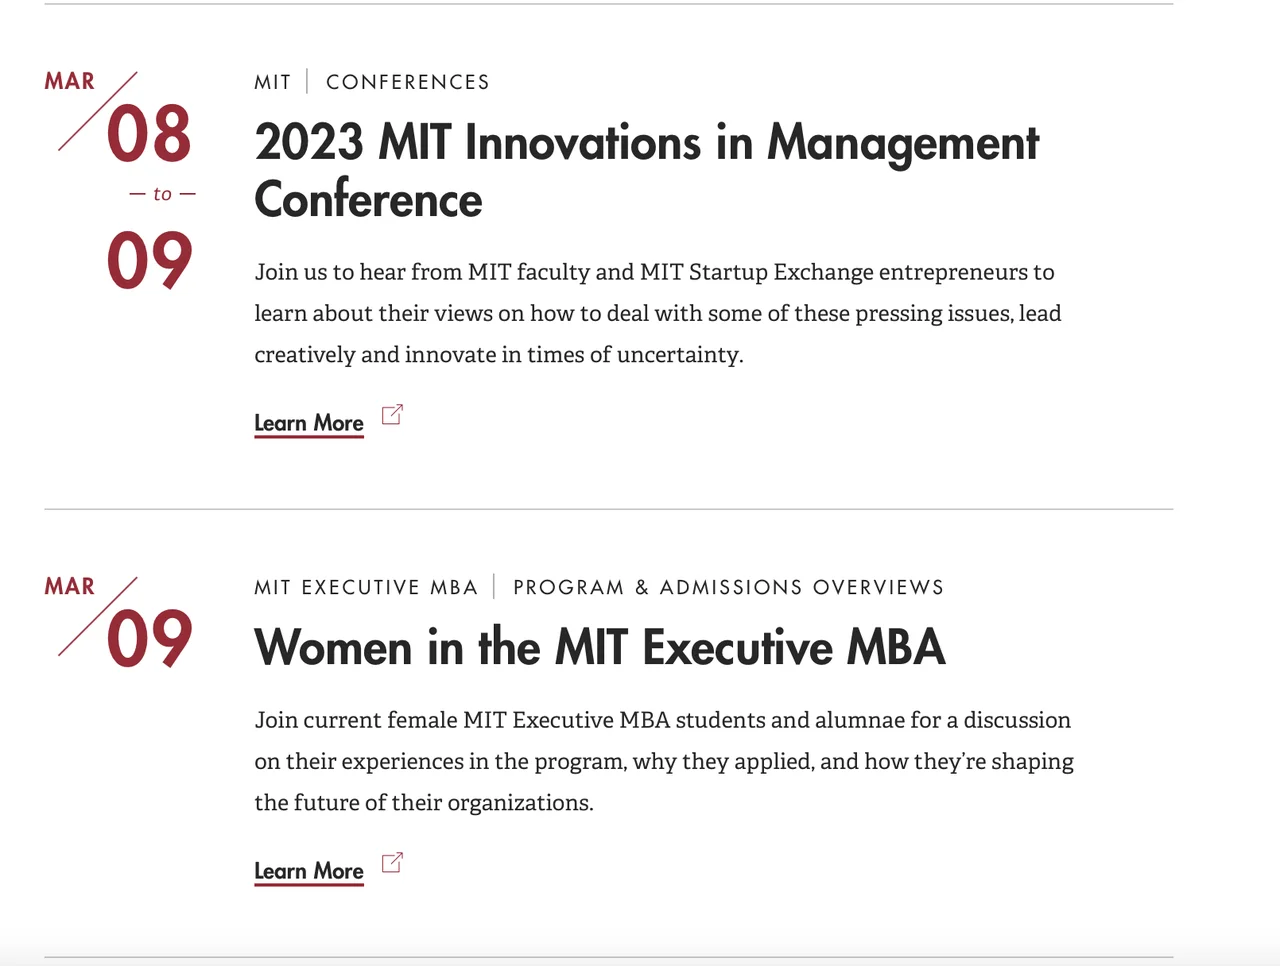
Task: Click the "to" separator between the dates
Action: (x=162, y=194)
